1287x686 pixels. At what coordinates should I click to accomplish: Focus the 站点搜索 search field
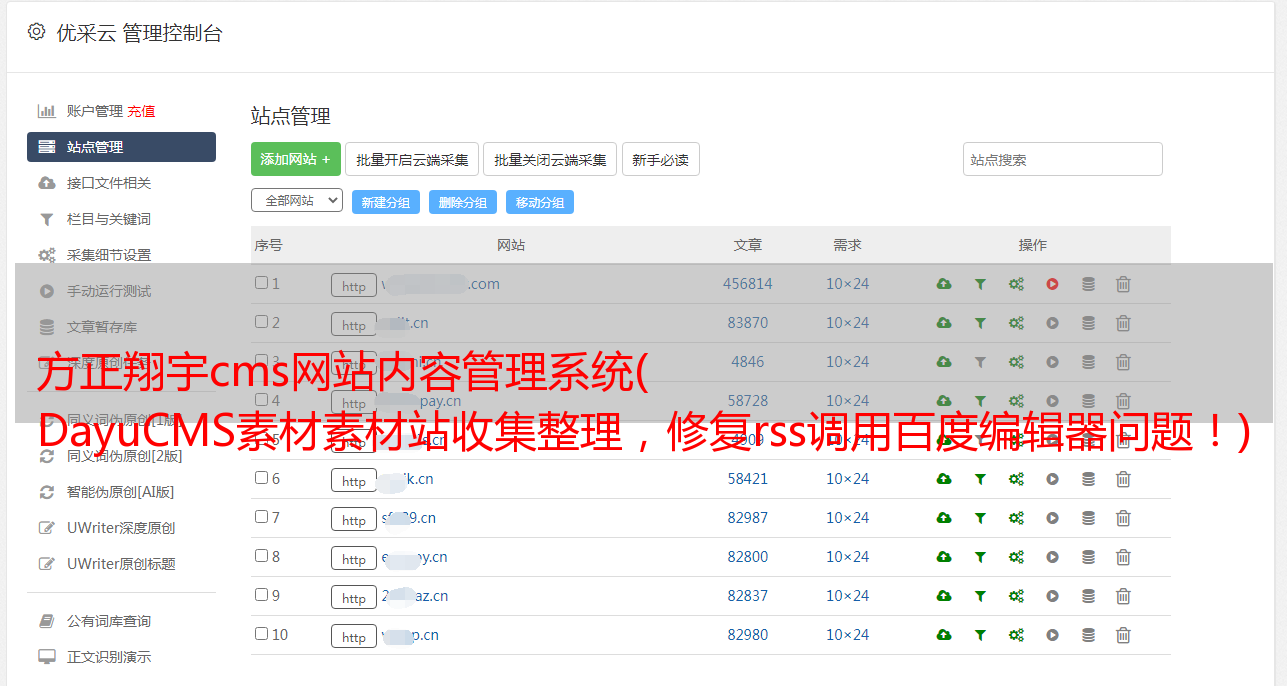click(1063, 159)
